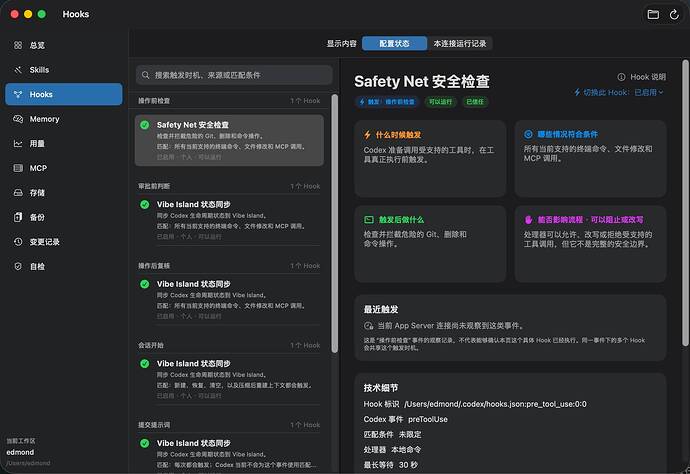Click the preToolUse Codex 事件 value

(x=428, y=419)
